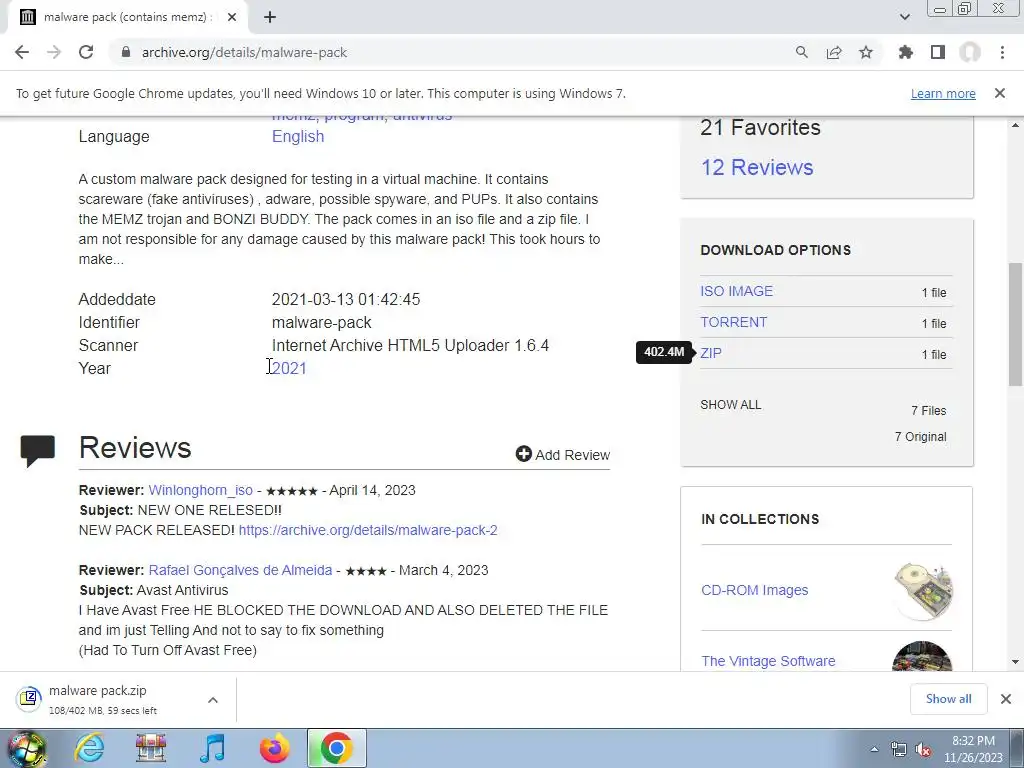This screenshot has width=1024, height=768.
Task: Open the Chrome profile avatar
Action: [x=970, y=52]
